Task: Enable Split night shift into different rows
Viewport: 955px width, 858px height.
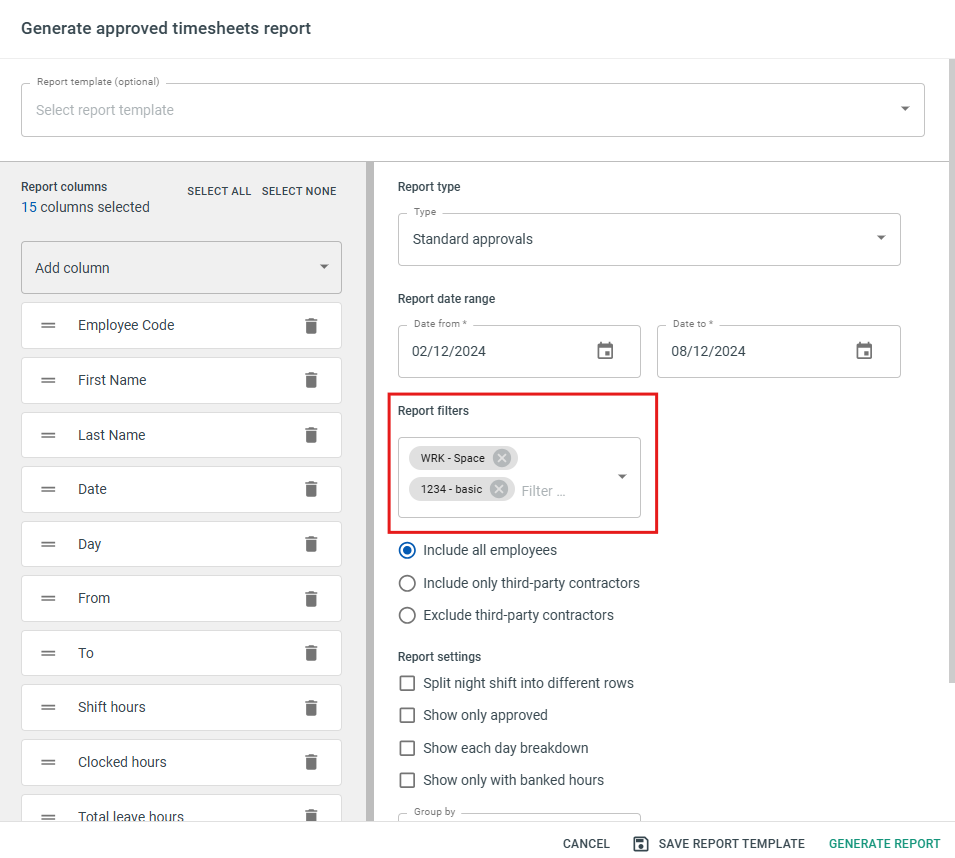Action: (x=407, y=683)
